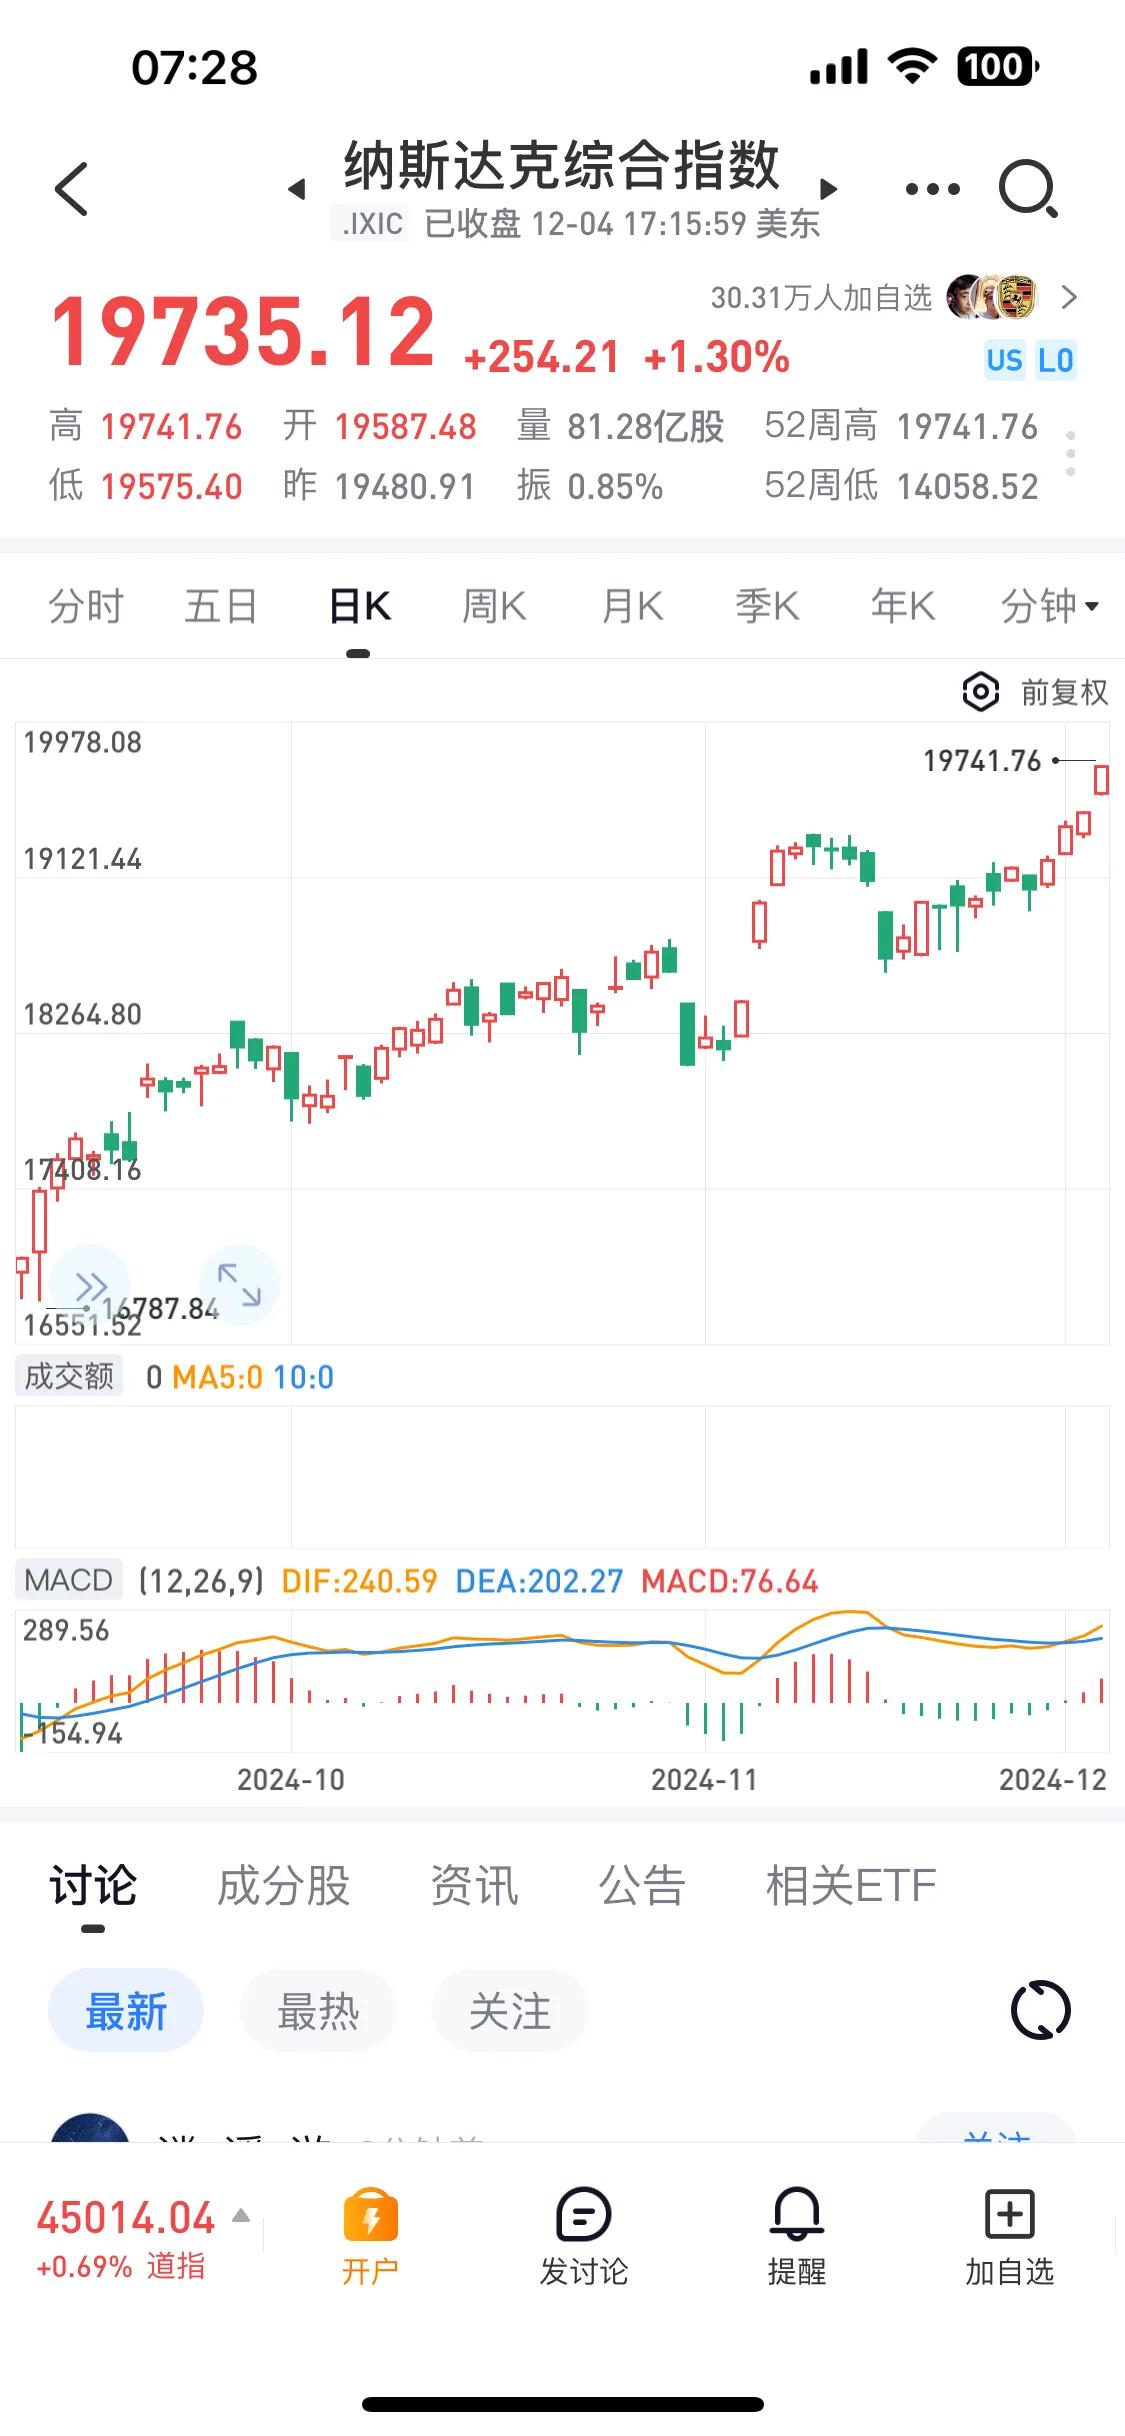Viewport: 1125px width, 2436px height.
Task: Tap 发讨论 post discussion icon
Action: [584, 2237]
